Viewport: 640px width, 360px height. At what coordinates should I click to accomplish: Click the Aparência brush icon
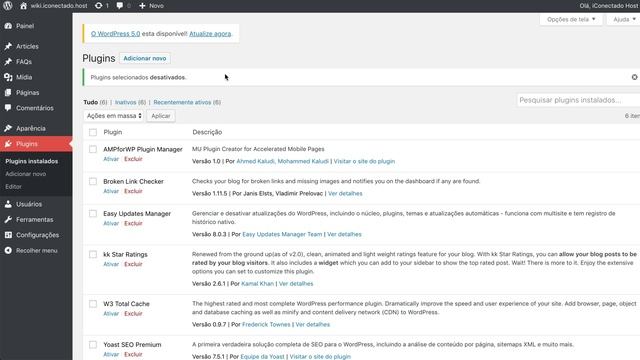click(x=8, y=128)
